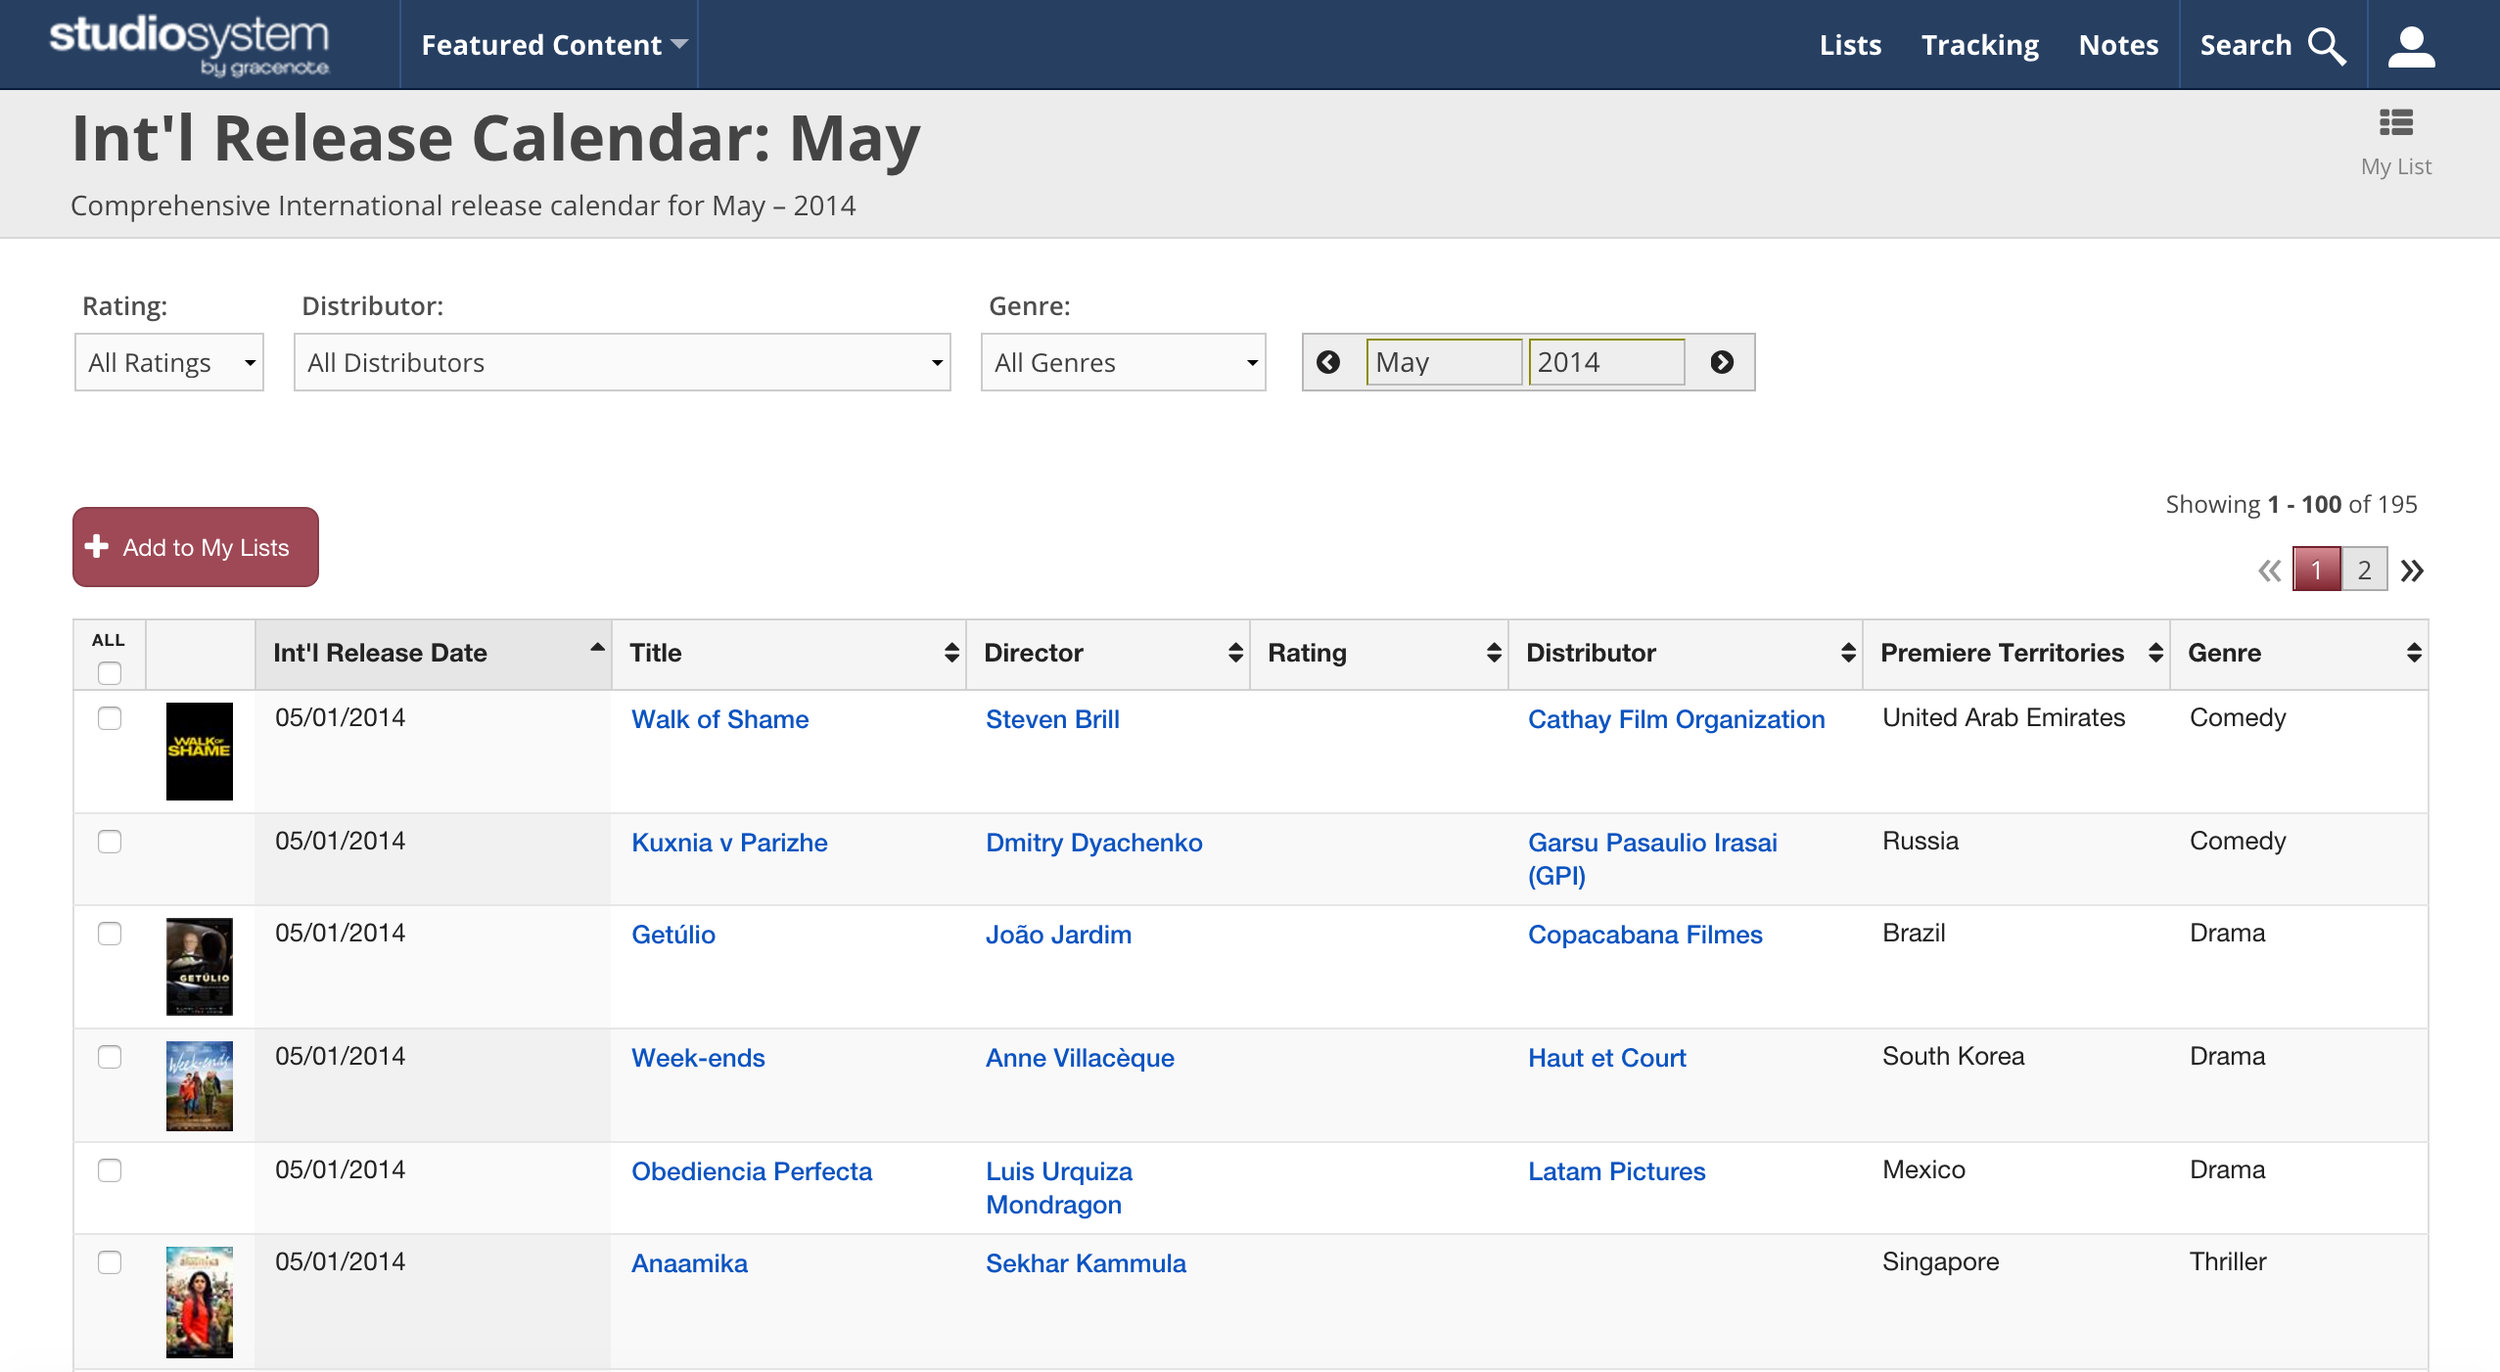Open the user account profile icon

point(2411,46)
